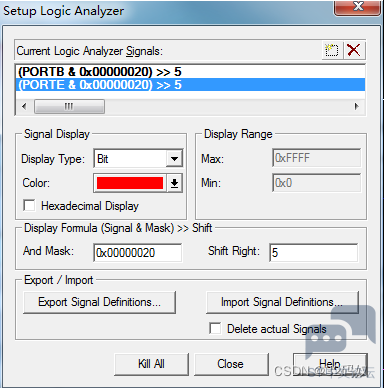Toggle the Delete actual Signals checkbox
384x388 pixels.
[215, 328]
